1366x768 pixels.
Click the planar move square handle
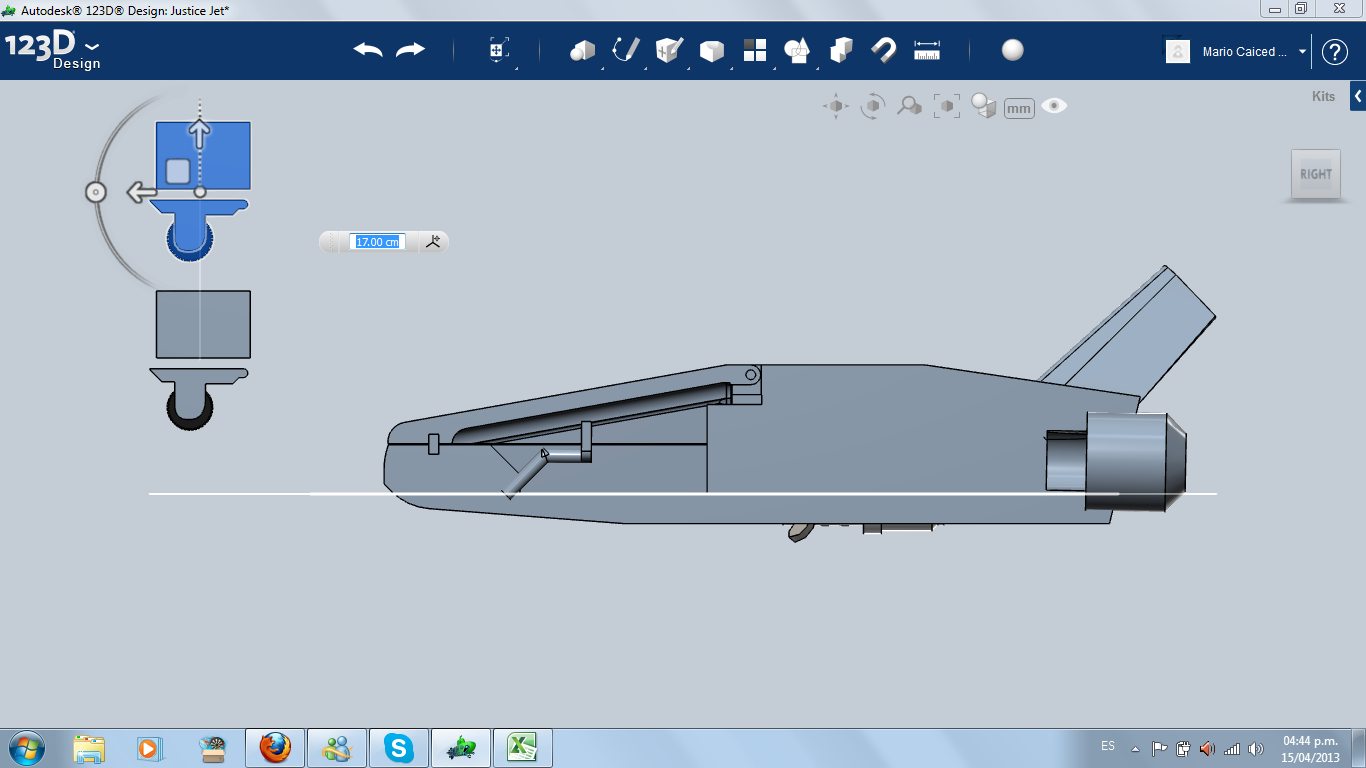(177, 171)
